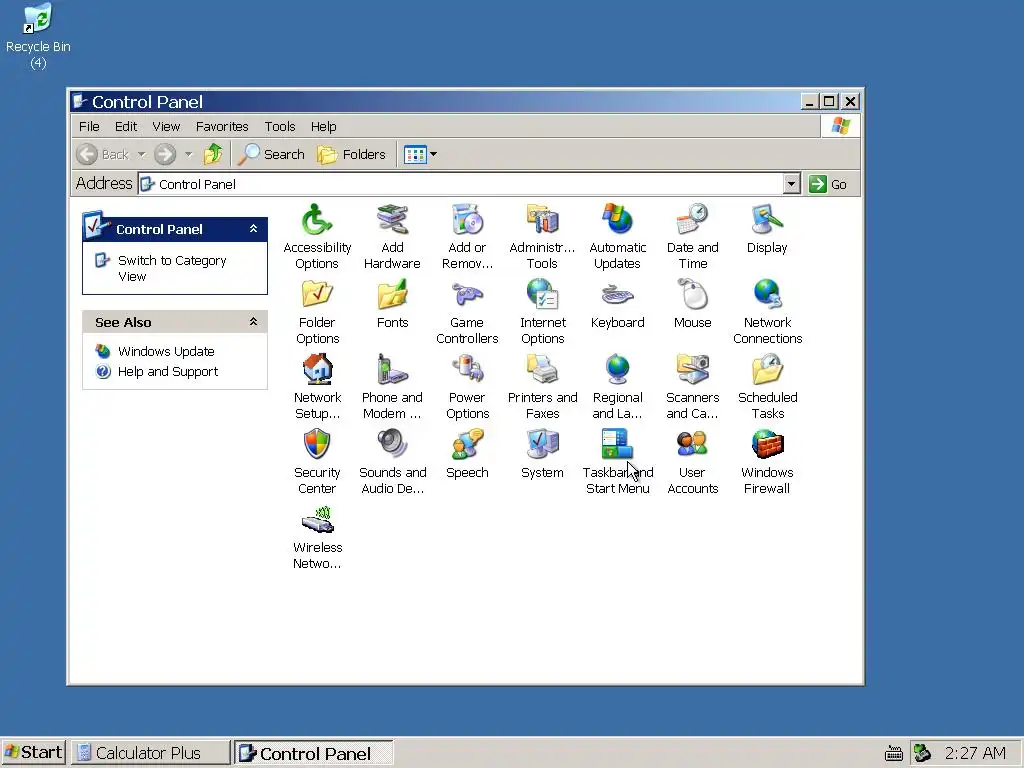Open the File menu

click(89, 127)
